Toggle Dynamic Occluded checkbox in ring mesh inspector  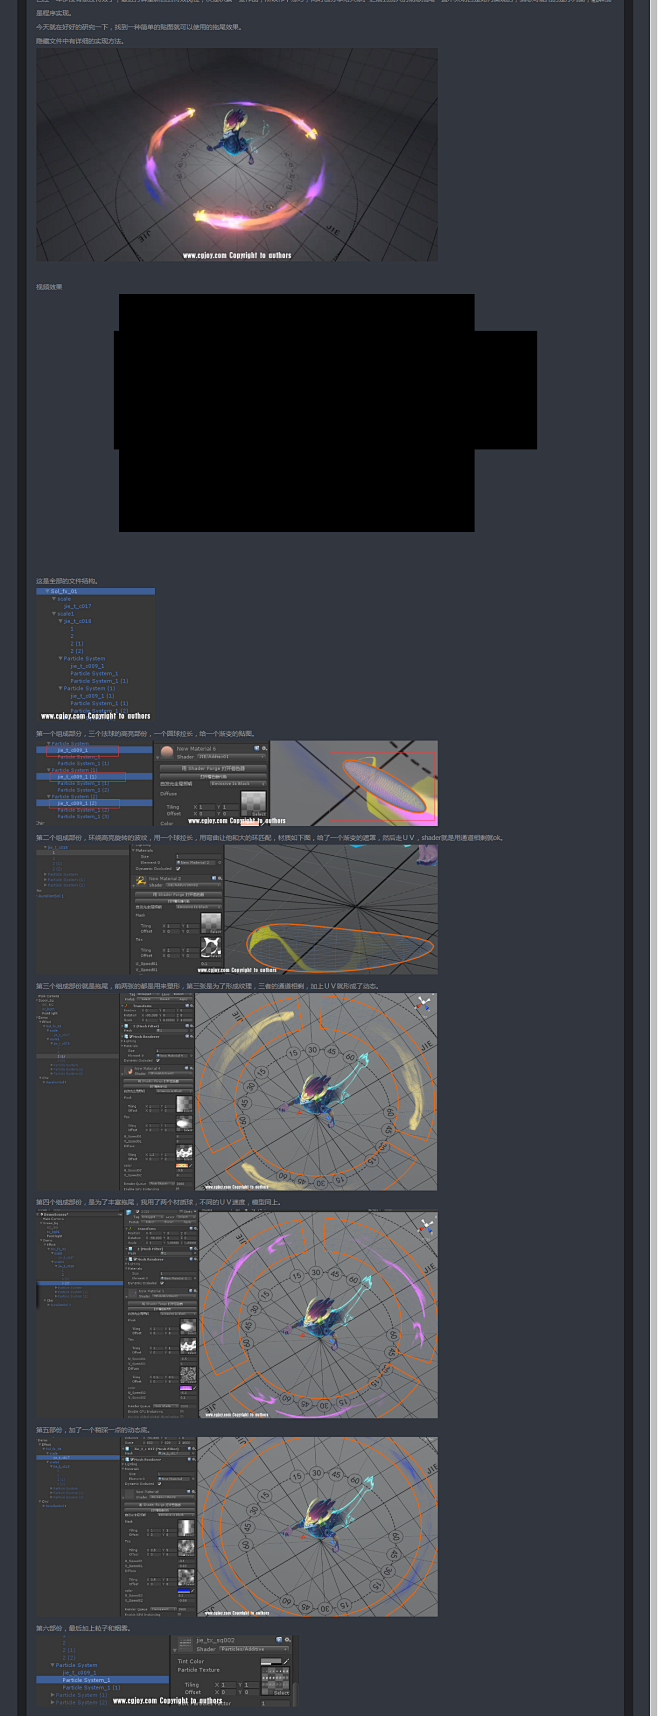pos(178,868)
